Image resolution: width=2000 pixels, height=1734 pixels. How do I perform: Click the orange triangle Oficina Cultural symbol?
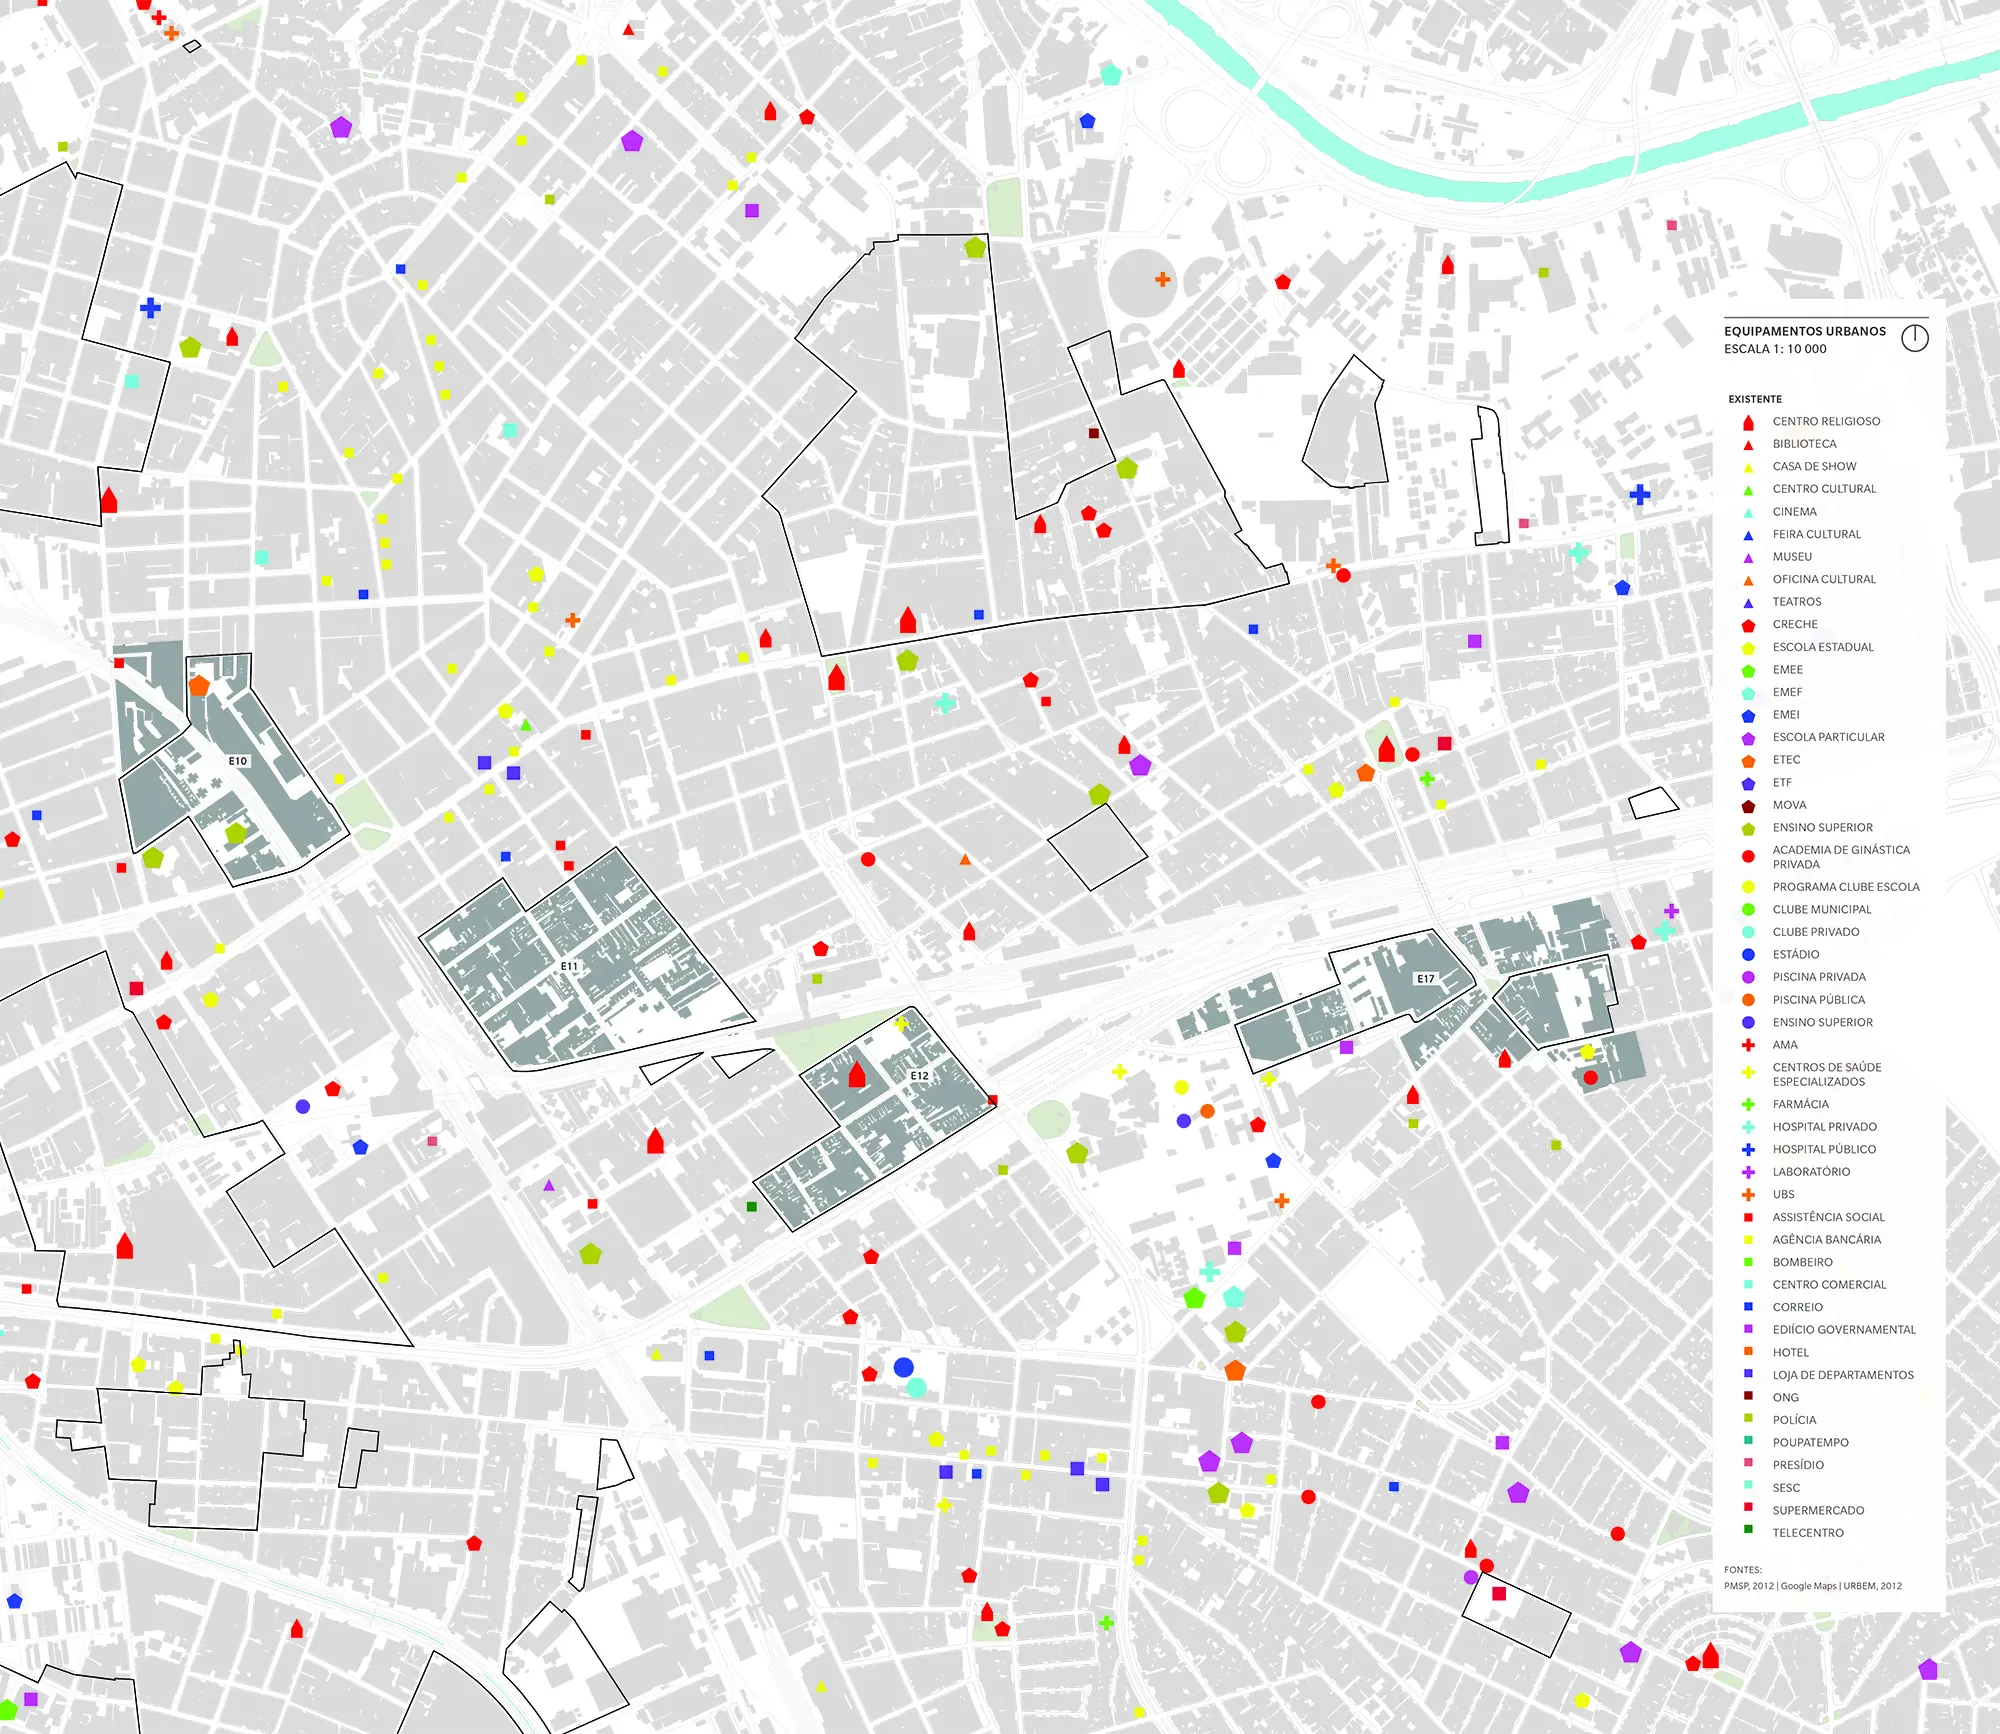point(1748,580)
